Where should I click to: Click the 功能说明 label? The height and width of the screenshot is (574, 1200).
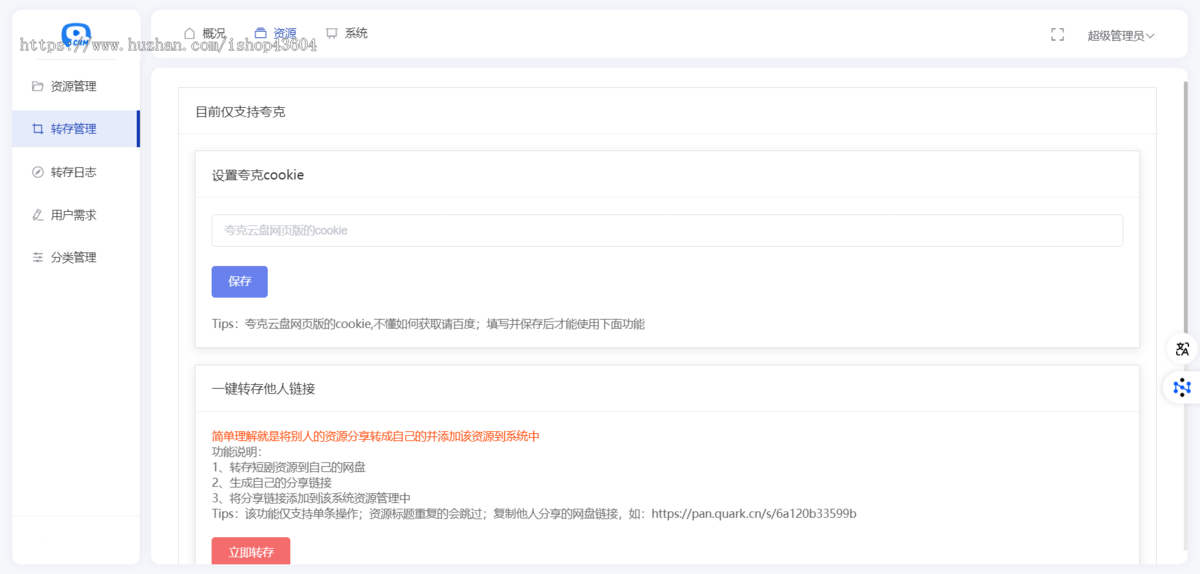coord(236,452)
